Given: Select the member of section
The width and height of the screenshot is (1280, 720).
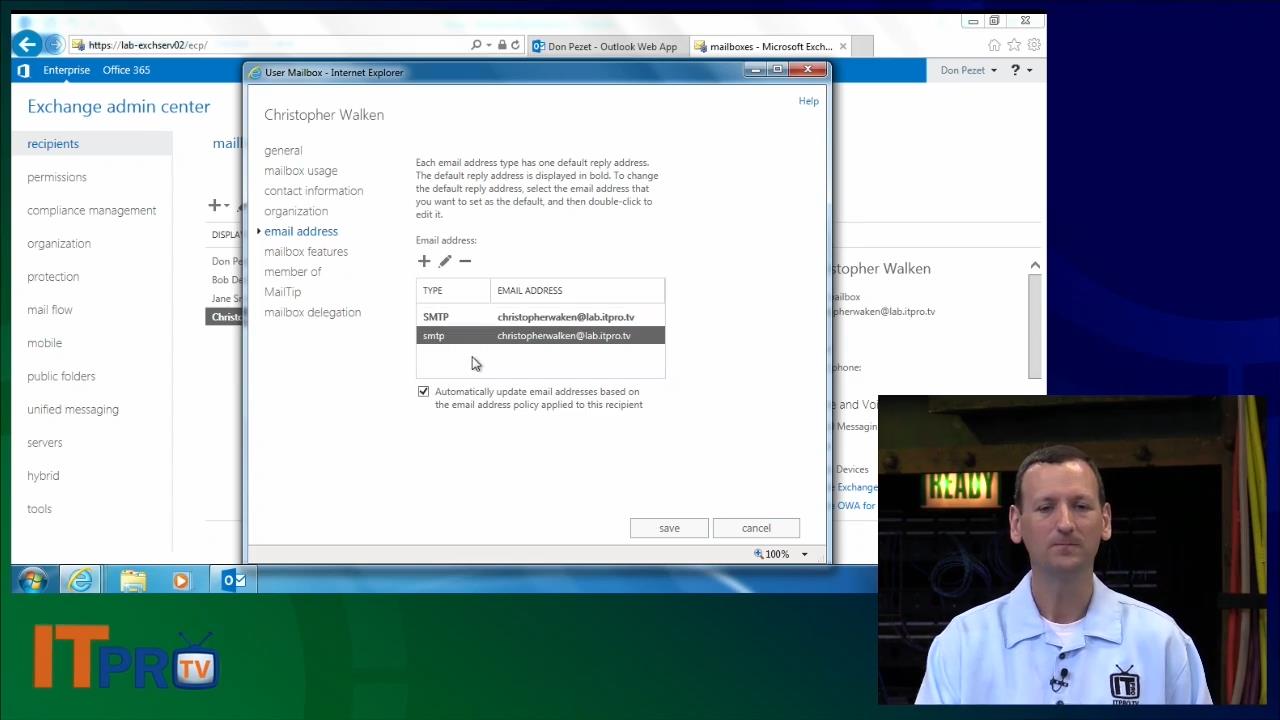Looking at the screenshot, I should [293, 272].
